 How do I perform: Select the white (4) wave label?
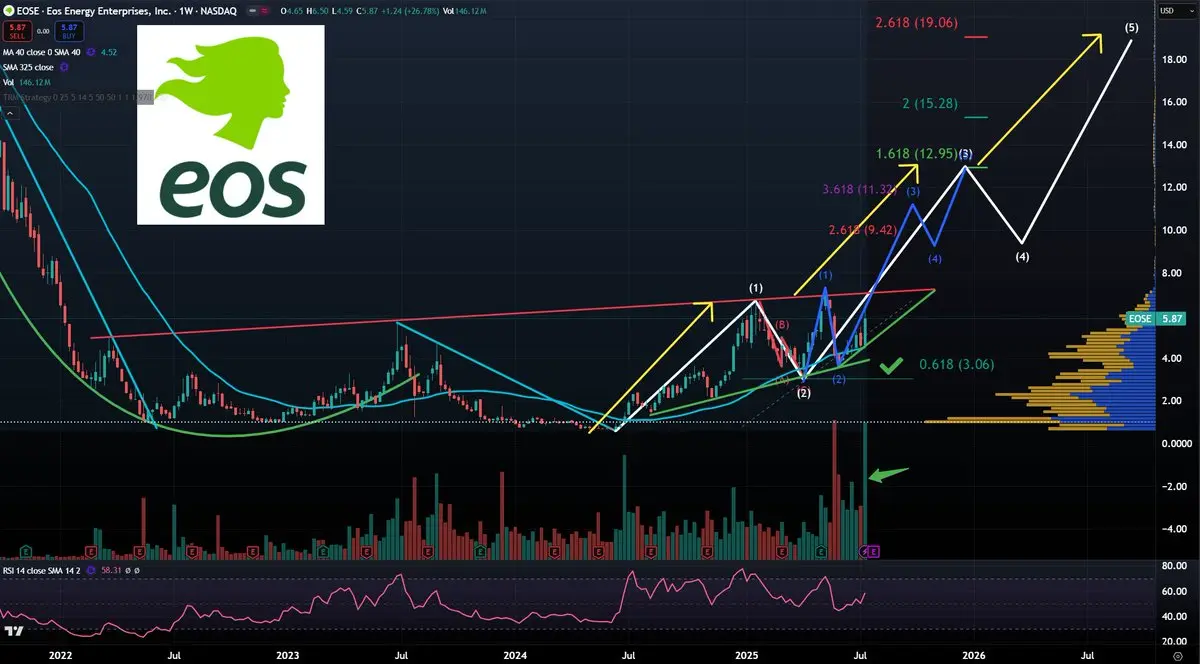click(1022, 257)
